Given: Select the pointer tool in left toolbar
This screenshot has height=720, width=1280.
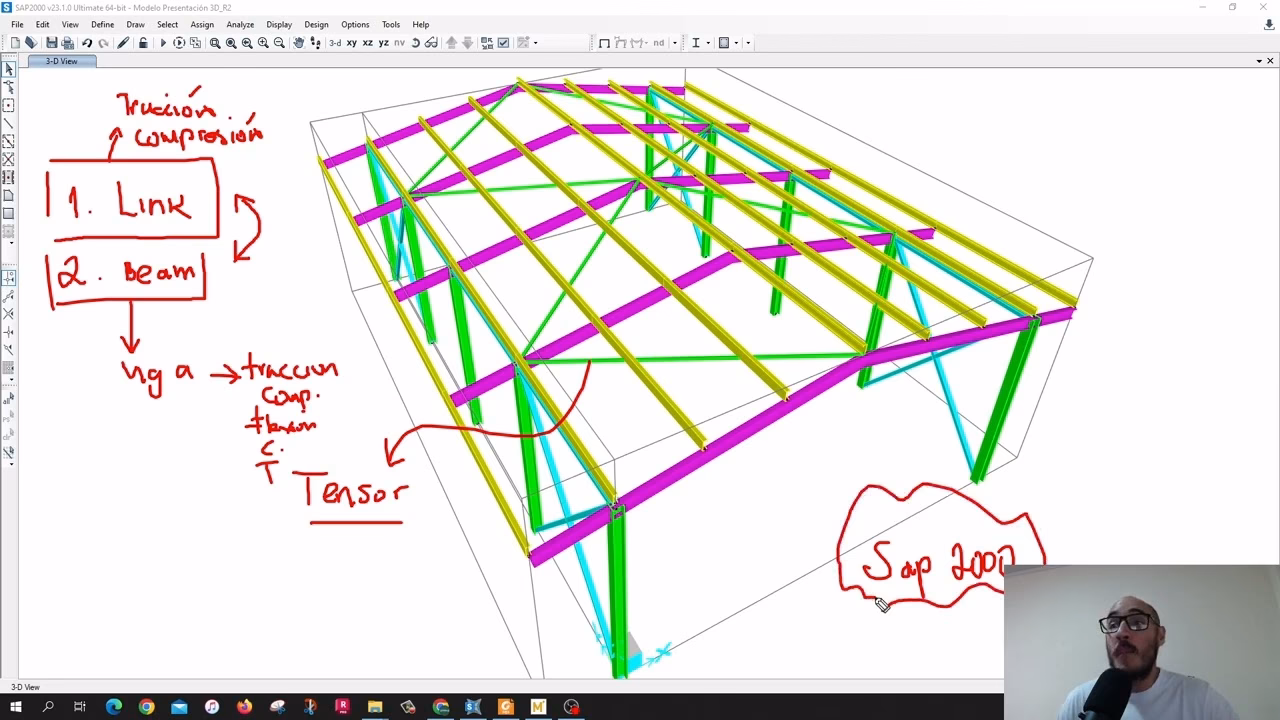Looking at the screenshot, I should pos(9,69).
